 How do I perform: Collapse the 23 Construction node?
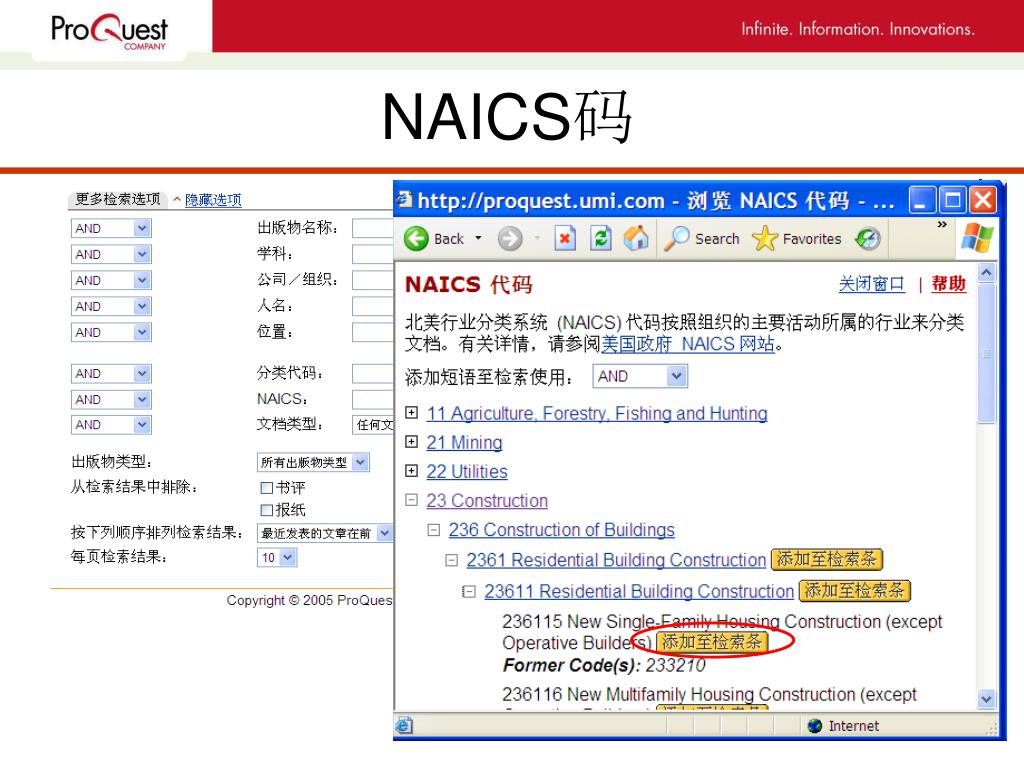click(x=411, y=500)
